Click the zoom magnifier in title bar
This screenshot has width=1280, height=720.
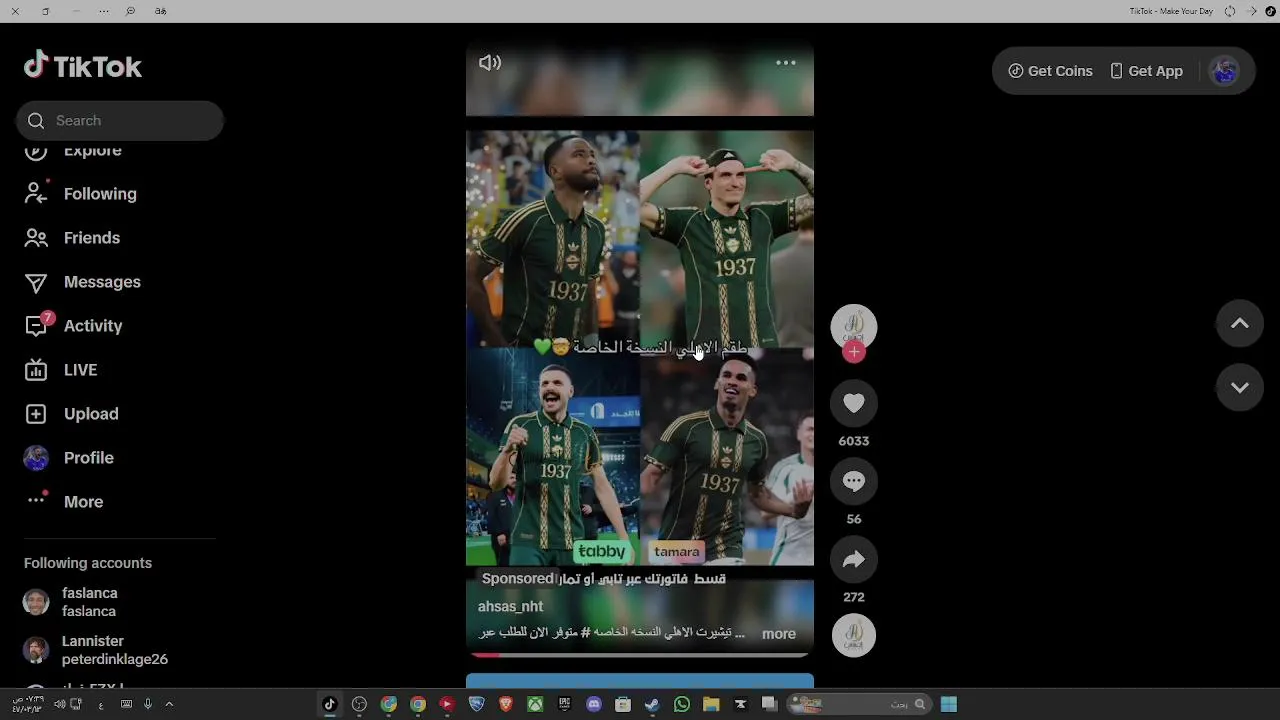(x=130, y=11)
